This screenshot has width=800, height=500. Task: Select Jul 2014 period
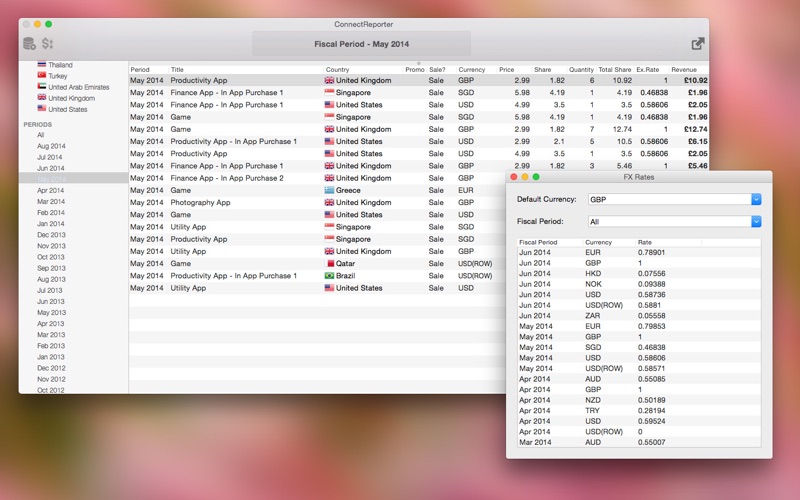tap(49, 157)
